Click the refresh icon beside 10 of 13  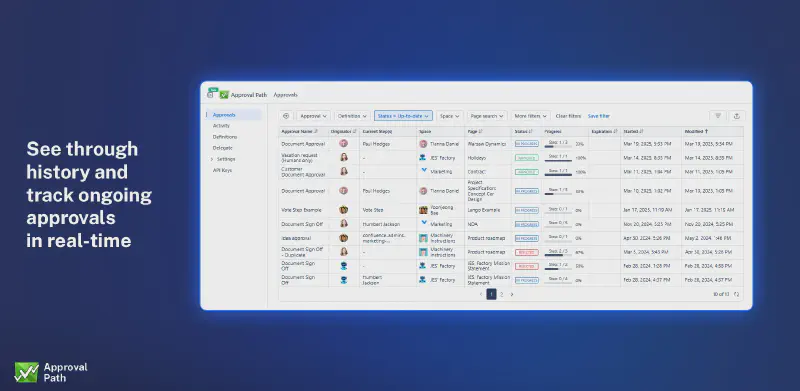point(736,294)
